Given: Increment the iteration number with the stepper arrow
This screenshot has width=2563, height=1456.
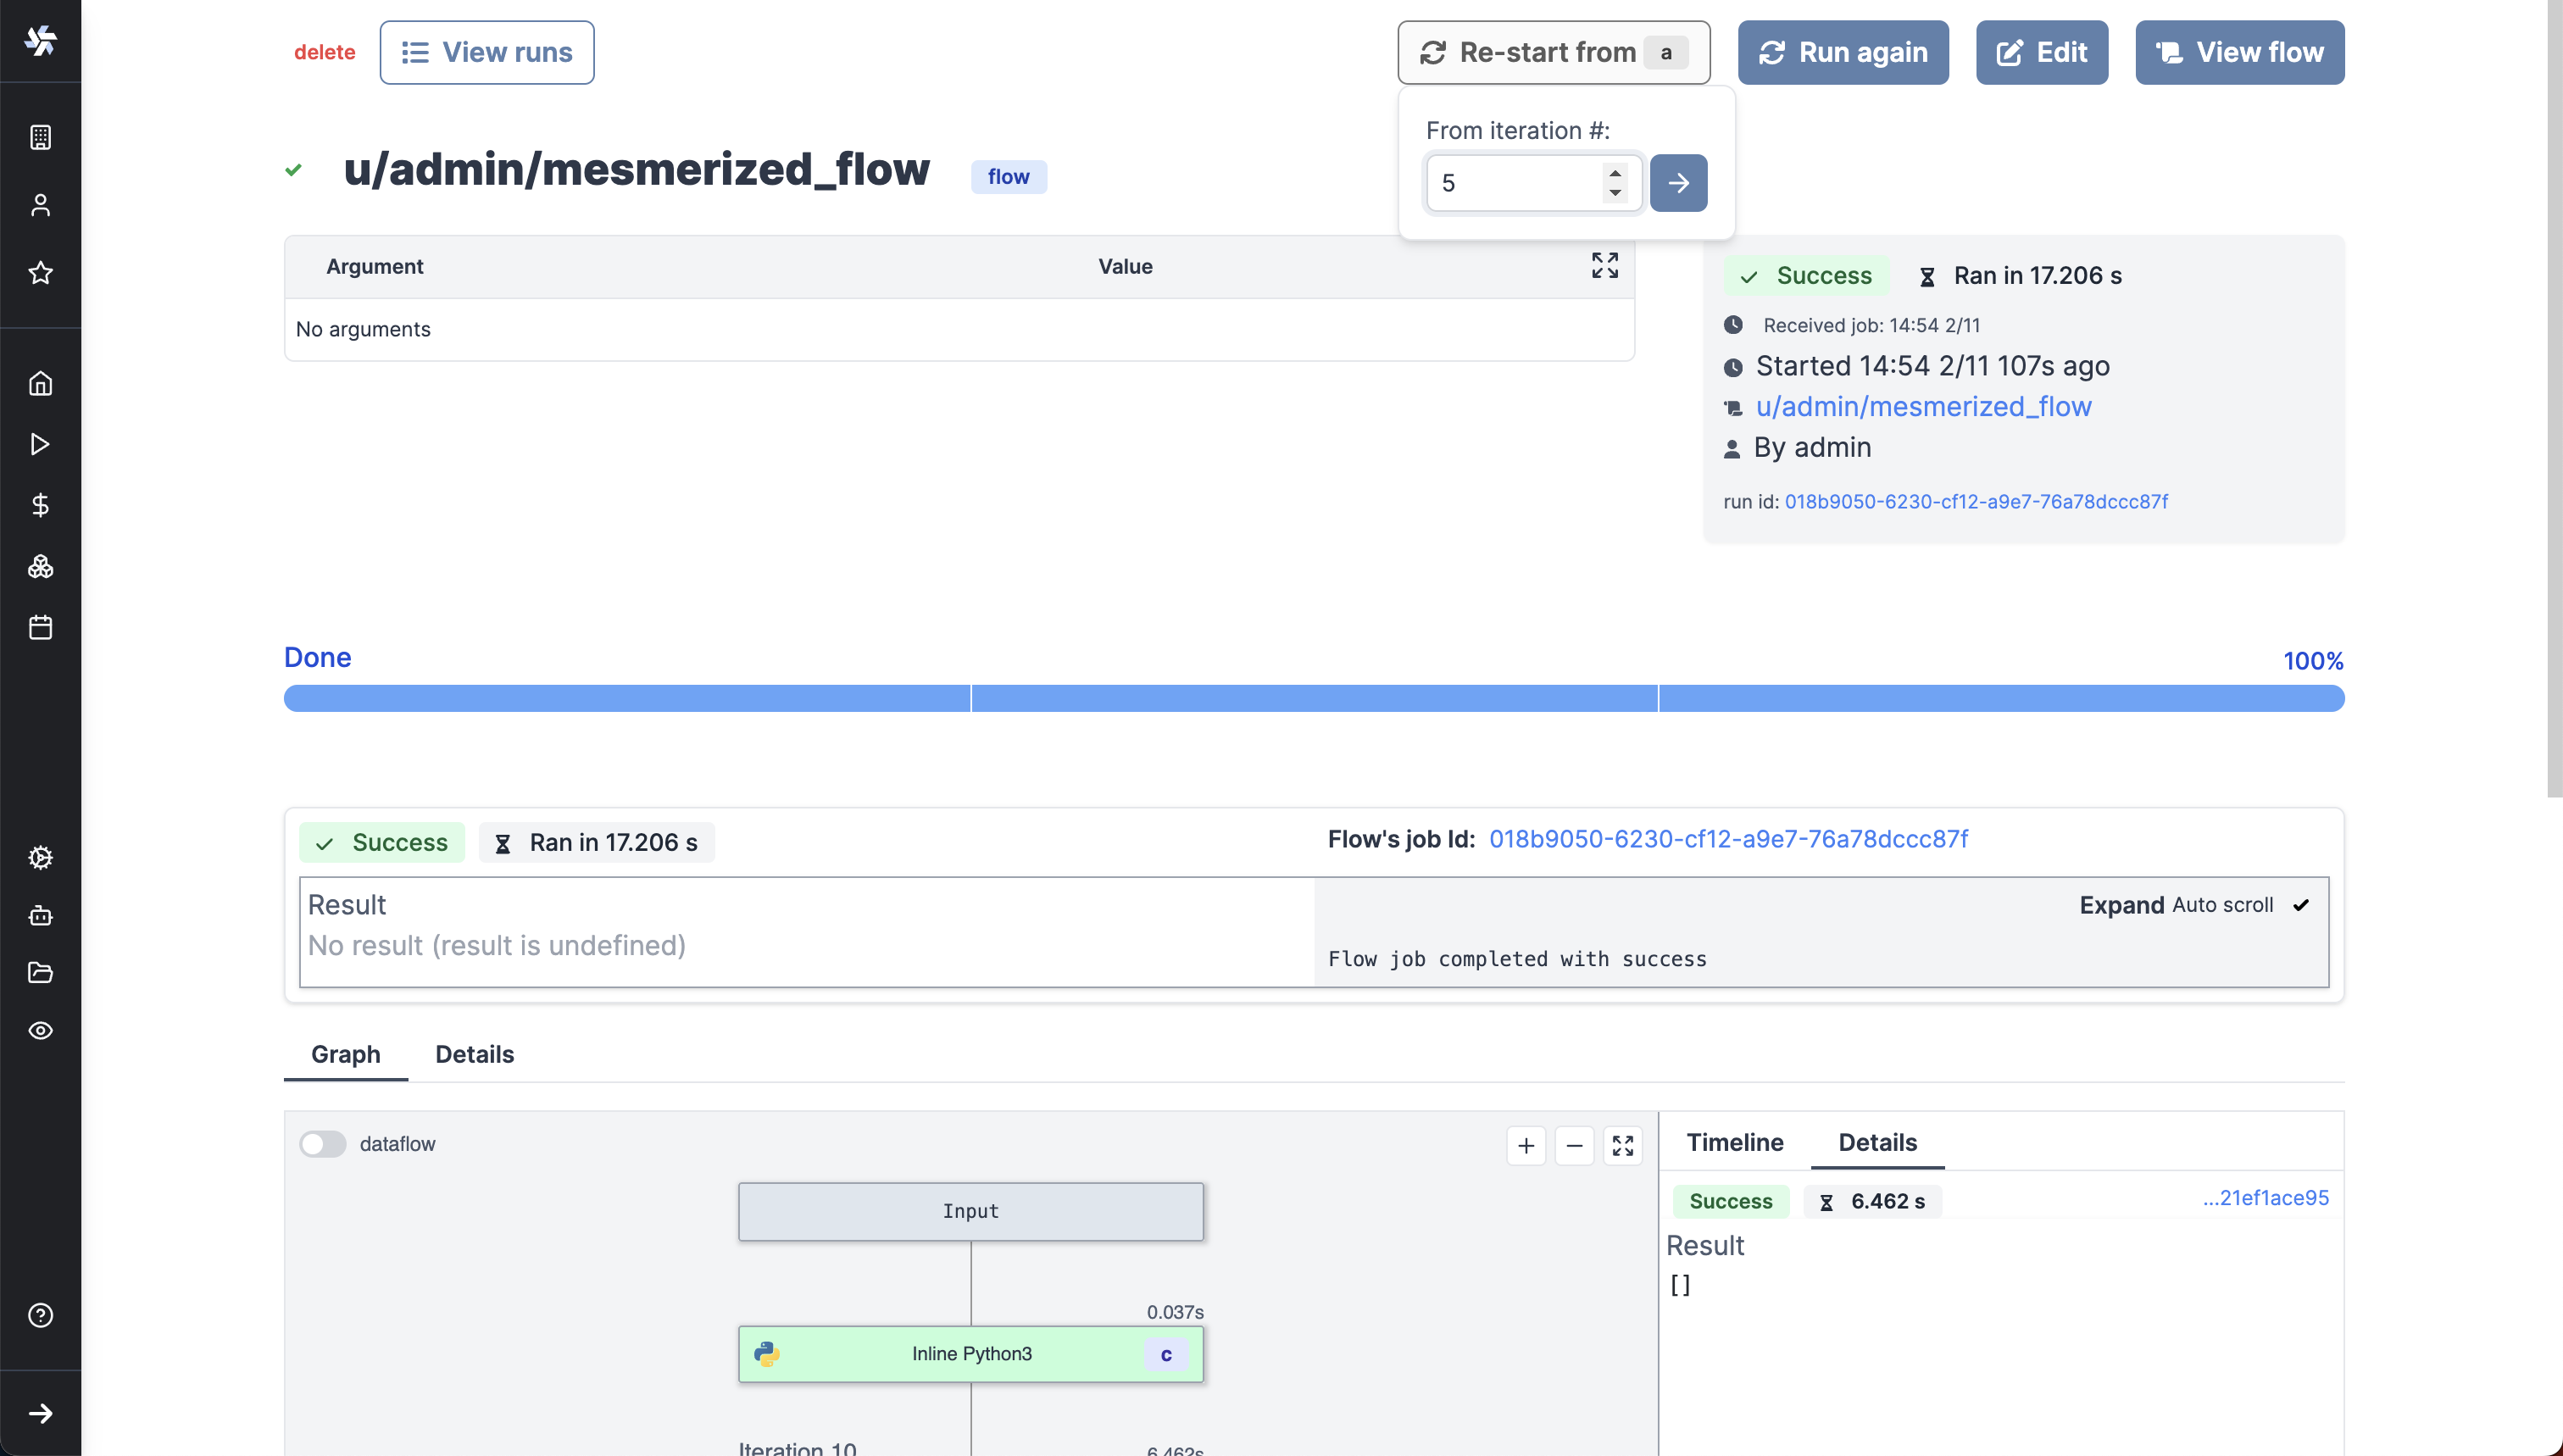Looking at the screenshot, I should coord(1615,173).
